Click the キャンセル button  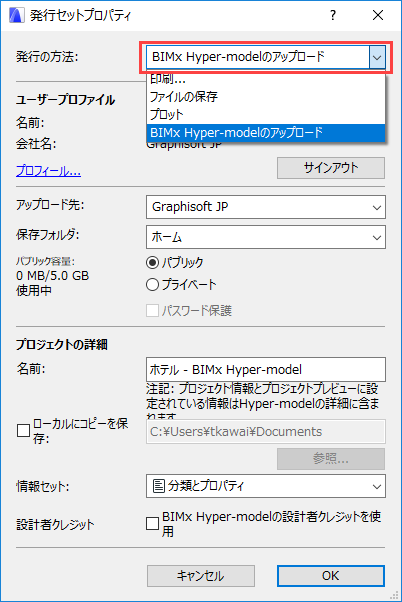(x=201, y=576)
